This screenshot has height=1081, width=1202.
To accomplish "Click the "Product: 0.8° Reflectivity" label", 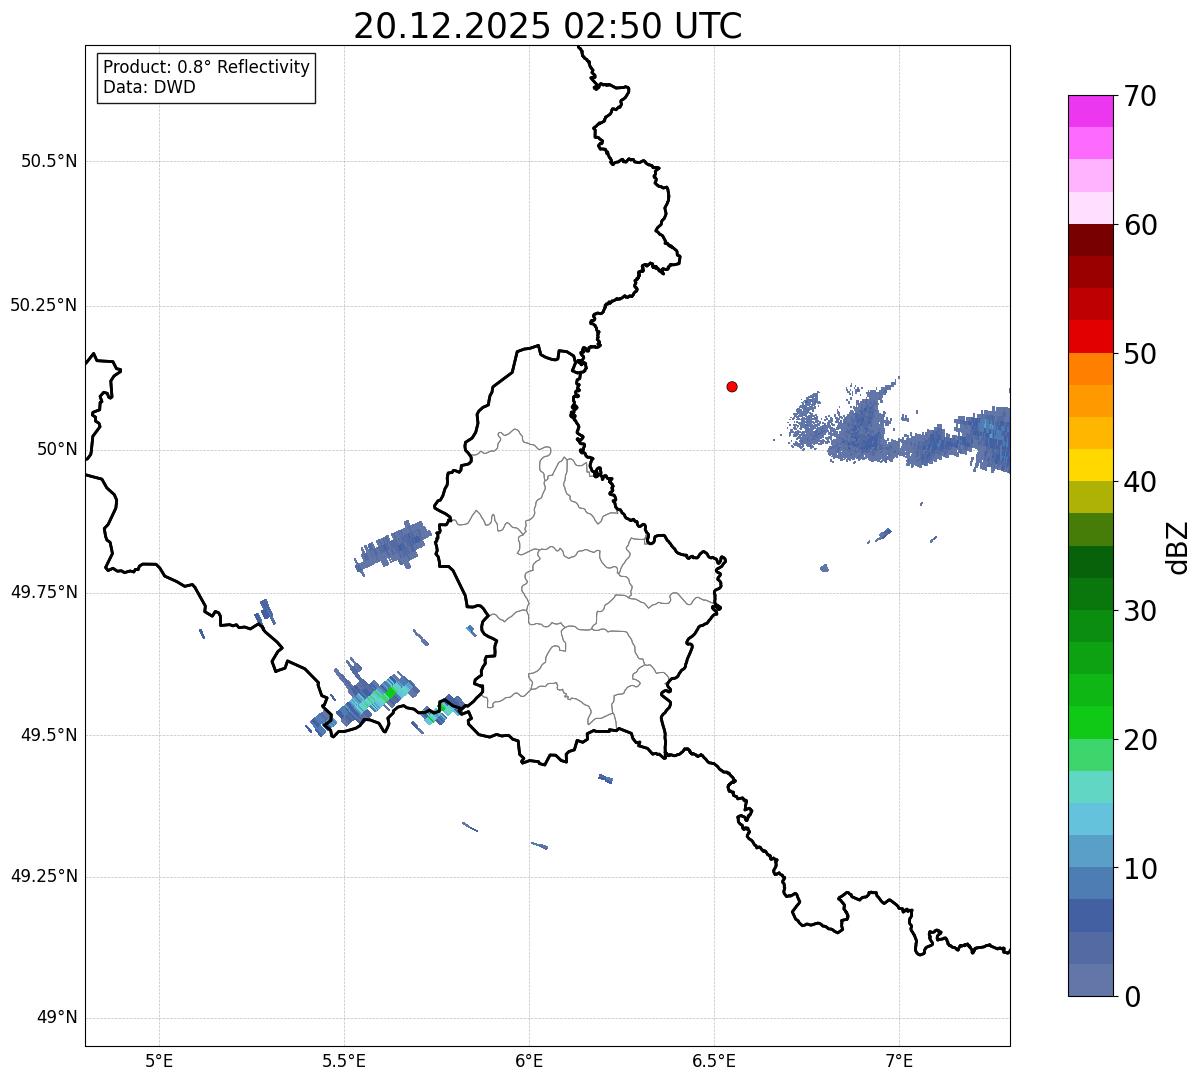I will [x=207, y=67].
